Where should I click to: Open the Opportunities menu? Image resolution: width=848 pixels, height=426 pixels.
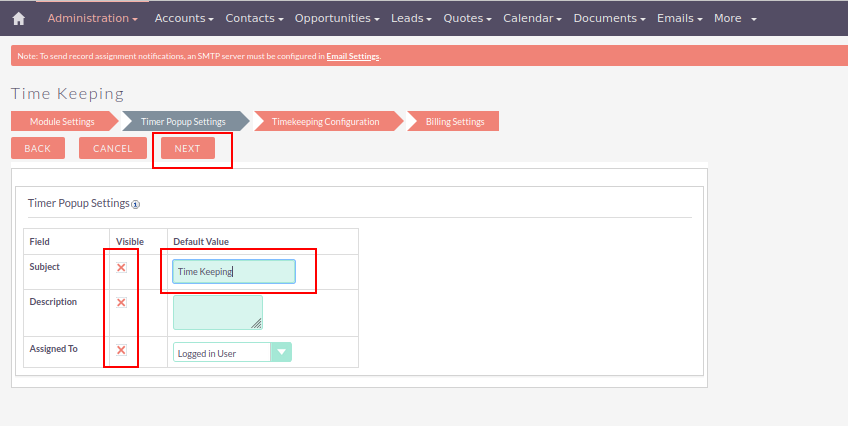click(337, 18)
